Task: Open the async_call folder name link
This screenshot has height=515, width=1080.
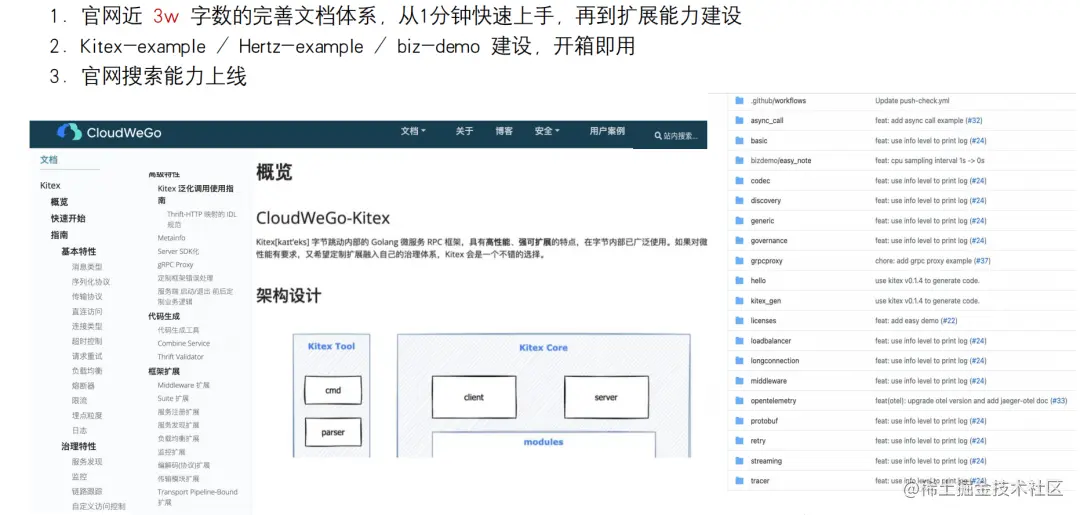Action: point(767,120)
